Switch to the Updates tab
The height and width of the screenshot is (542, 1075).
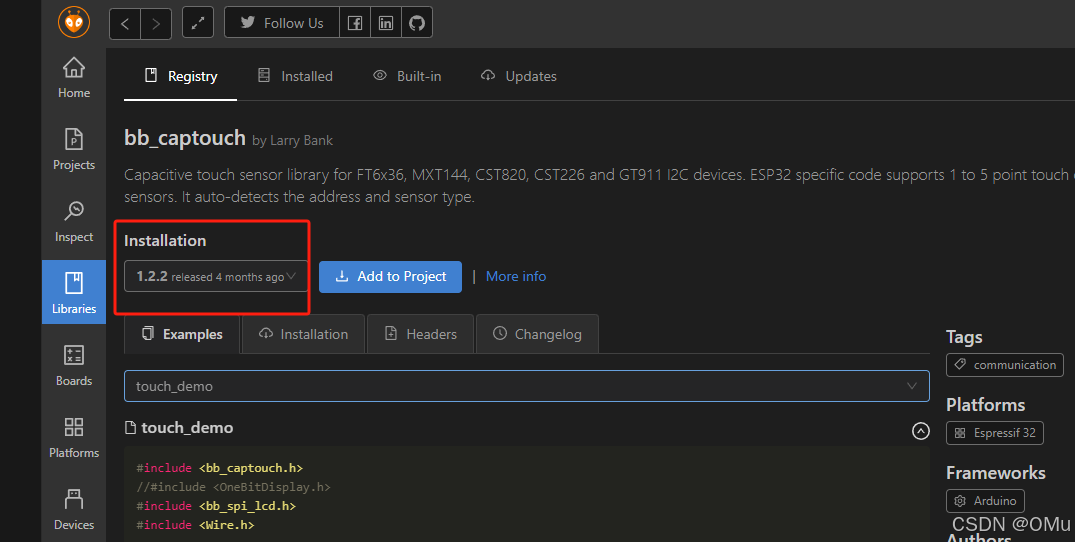(x=519, y=76)
